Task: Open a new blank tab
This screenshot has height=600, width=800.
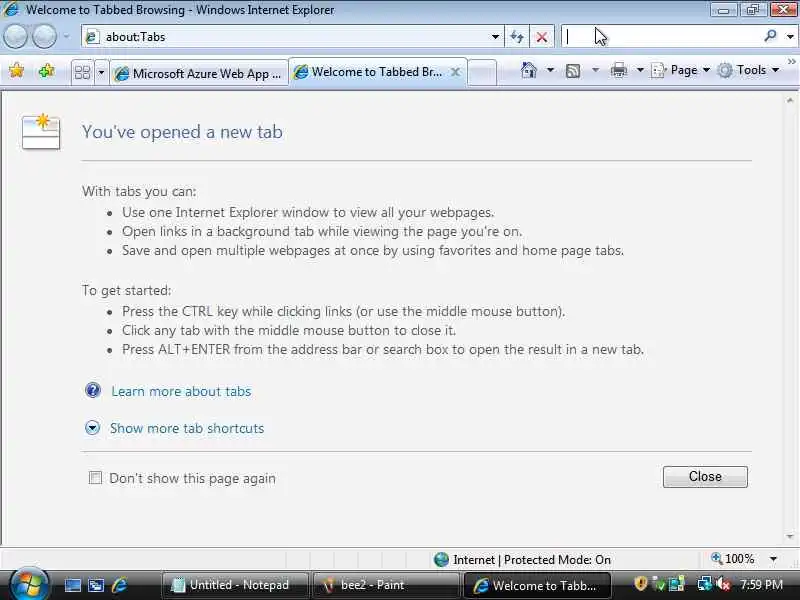Action: 482,72
